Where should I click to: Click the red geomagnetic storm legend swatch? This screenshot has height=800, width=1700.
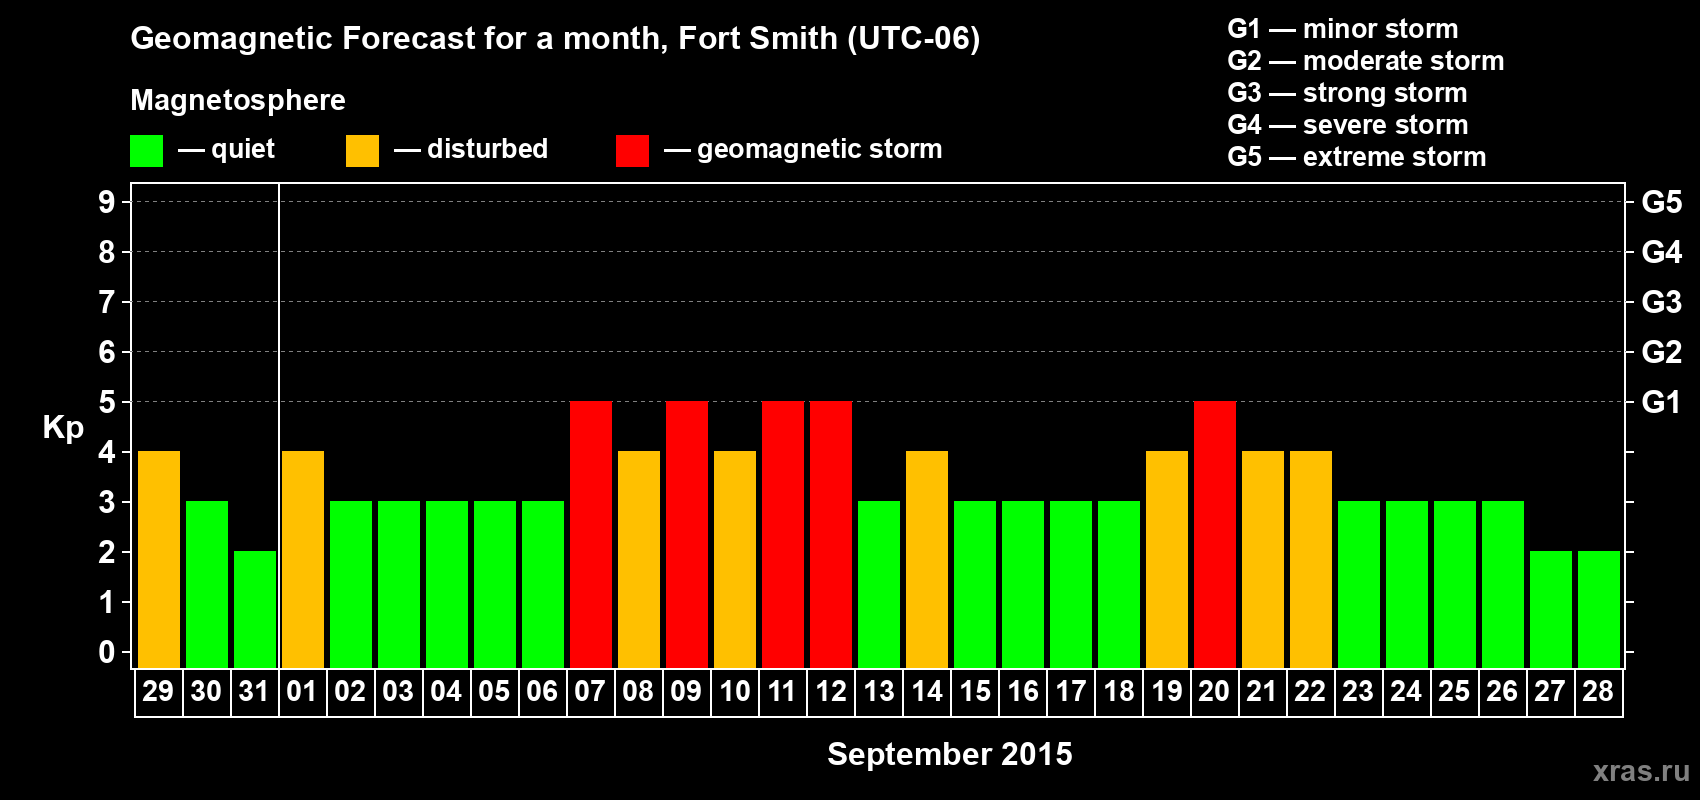pos(633,151)
